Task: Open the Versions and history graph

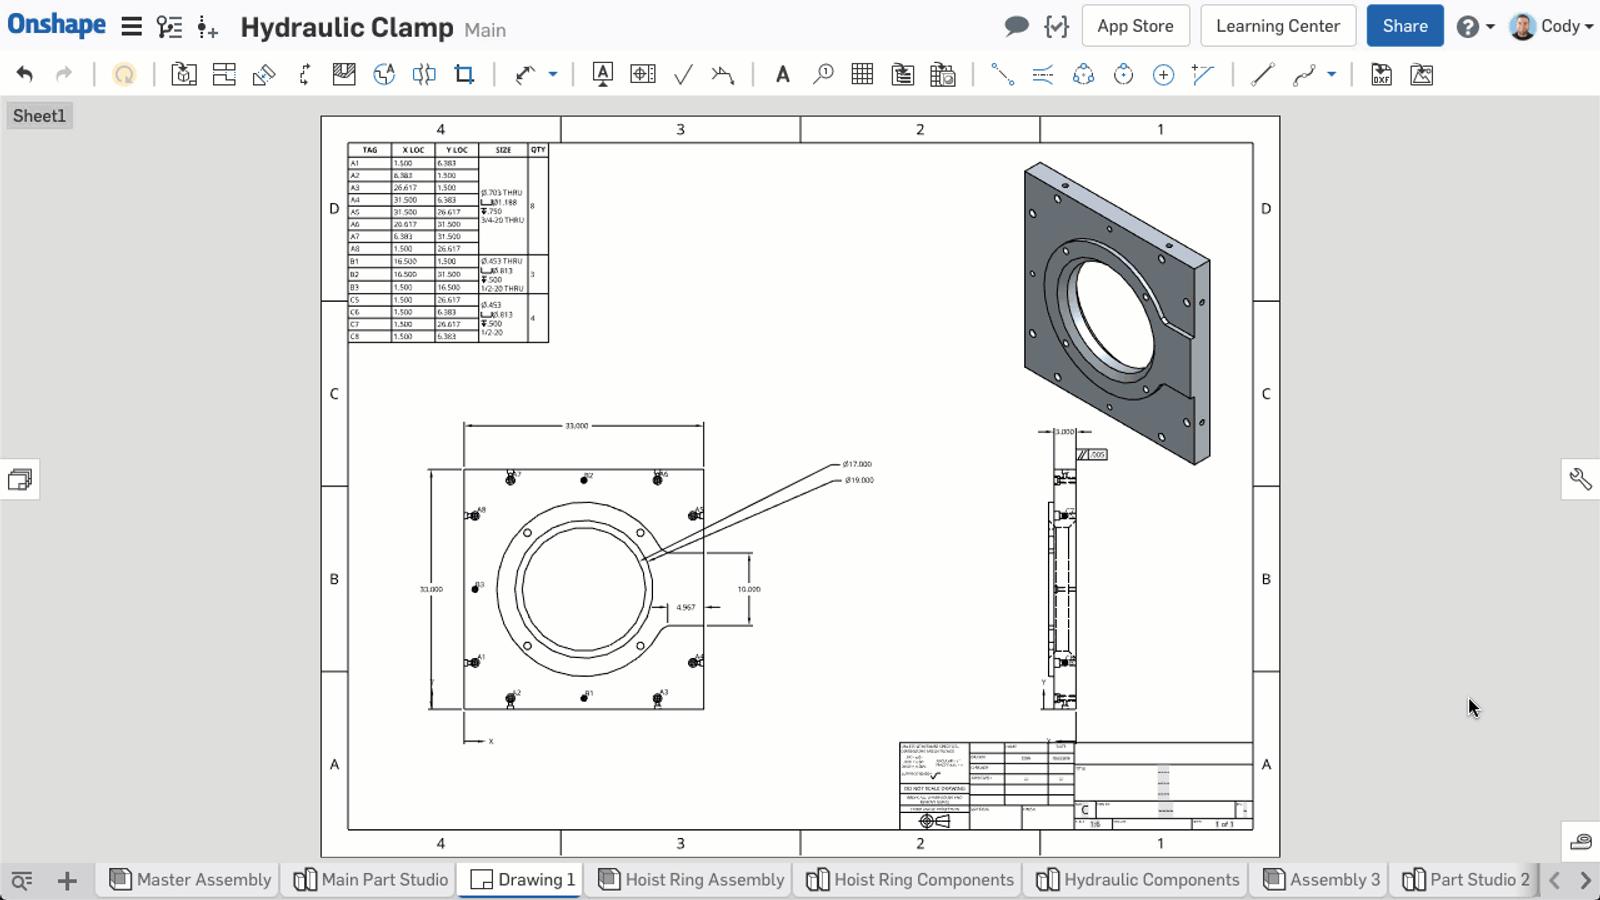Action: 170,26
